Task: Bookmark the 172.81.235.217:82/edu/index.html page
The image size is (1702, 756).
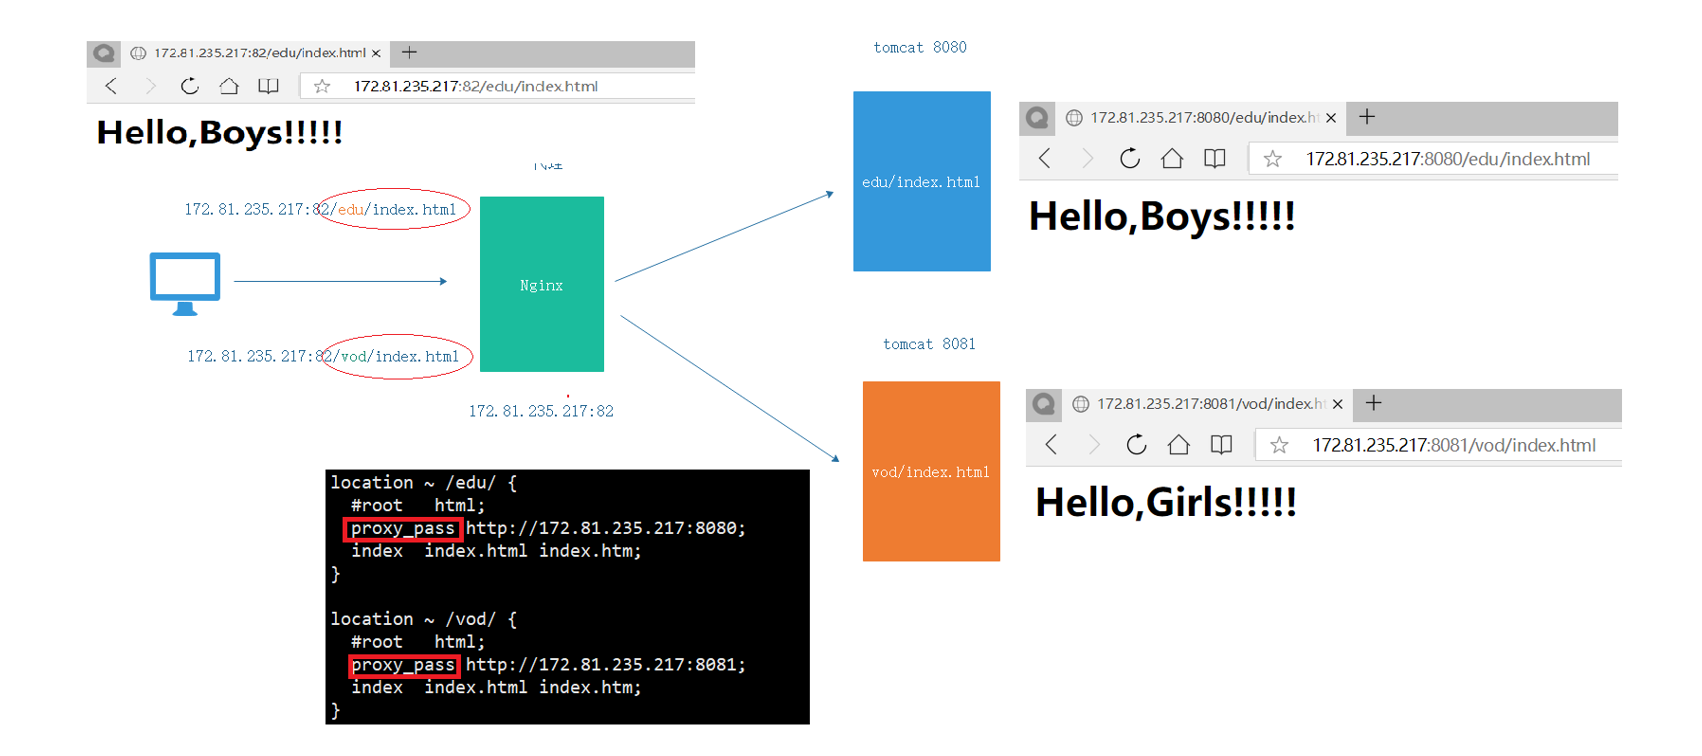Action: coord(322,86)
